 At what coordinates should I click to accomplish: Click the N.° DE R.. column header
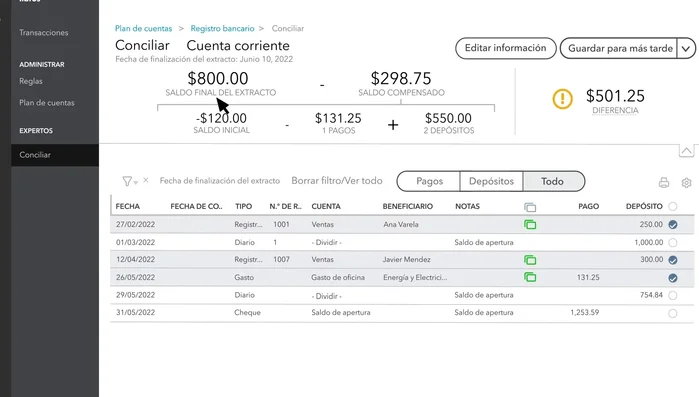[285, 206]
